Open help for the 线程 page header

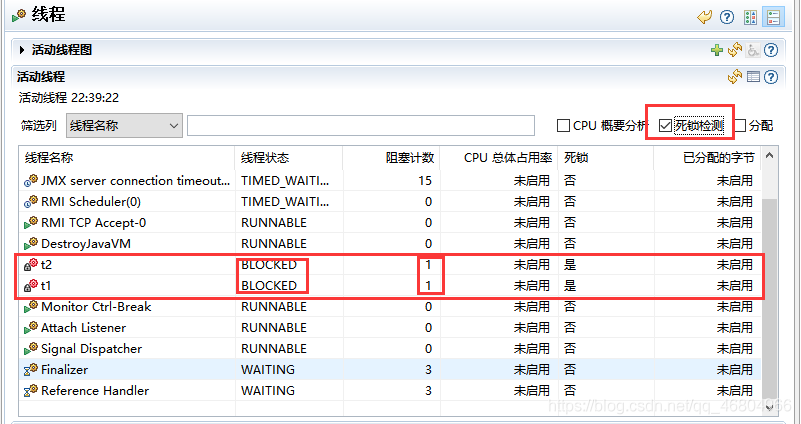coord(727,17)
